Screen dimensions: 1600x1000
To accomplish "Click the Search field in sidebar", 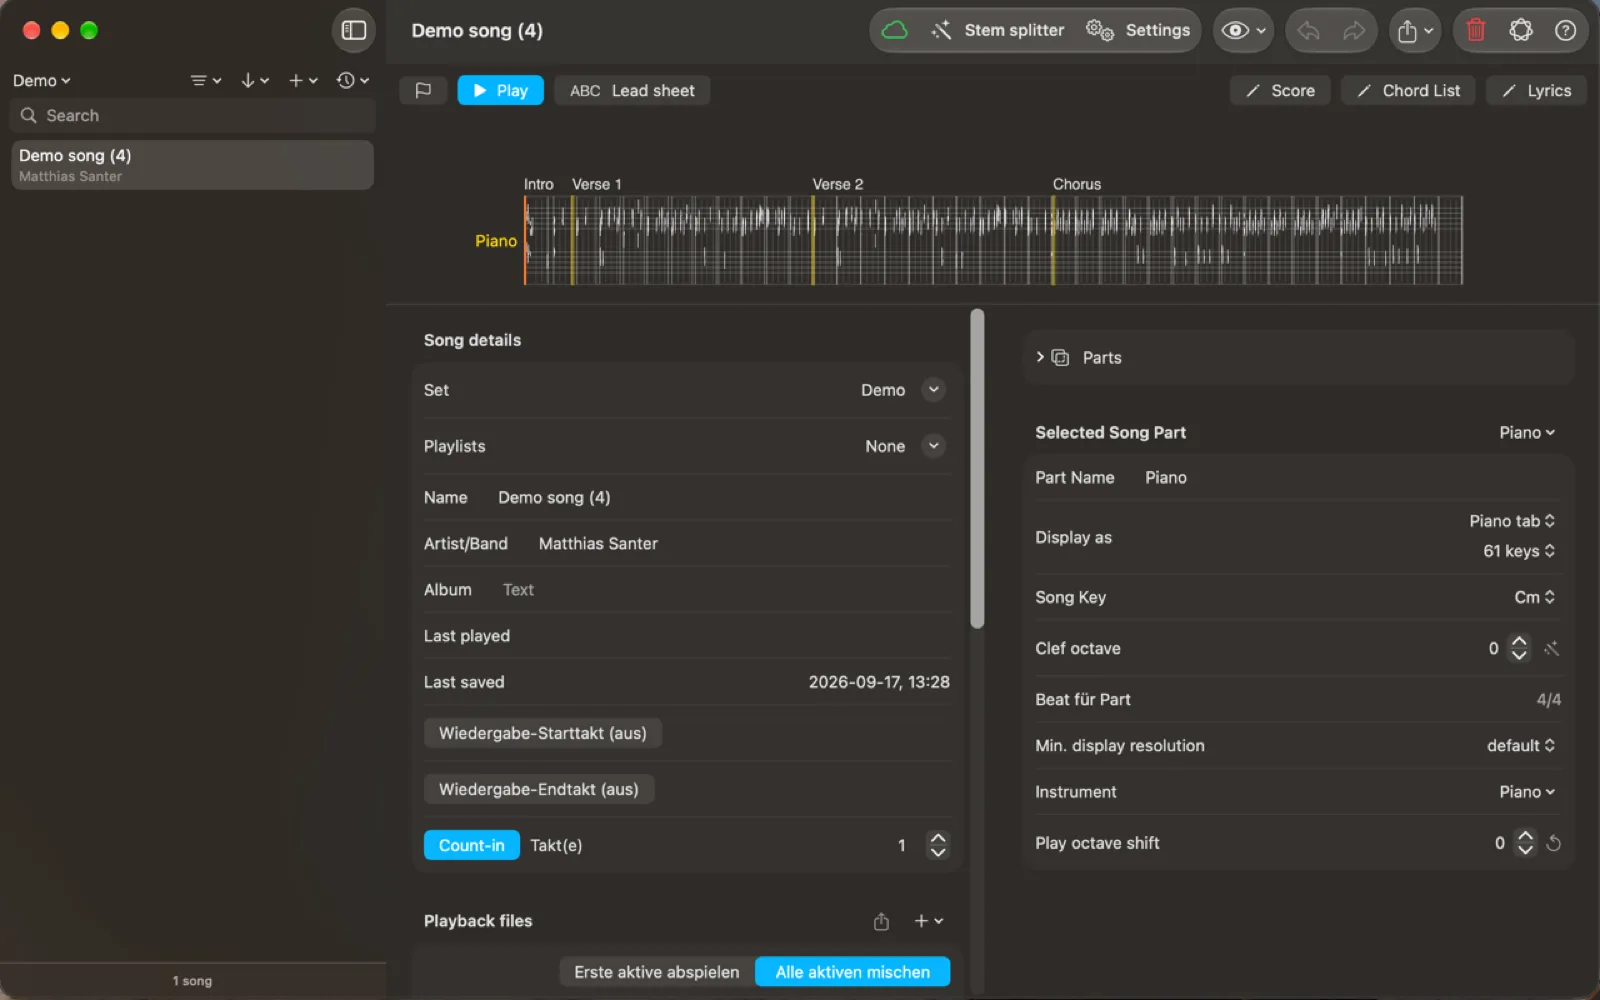I will 193,115.
